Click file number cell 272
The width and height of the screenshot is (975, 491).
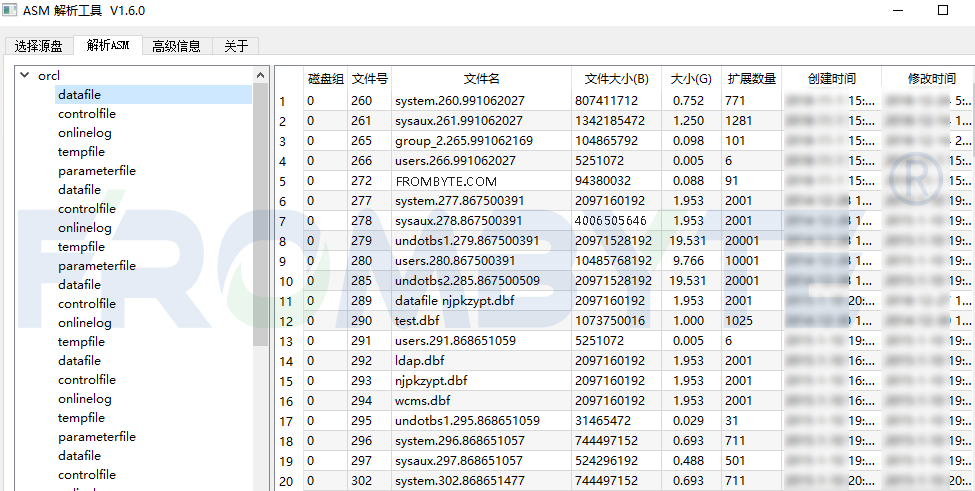(369, 181)
